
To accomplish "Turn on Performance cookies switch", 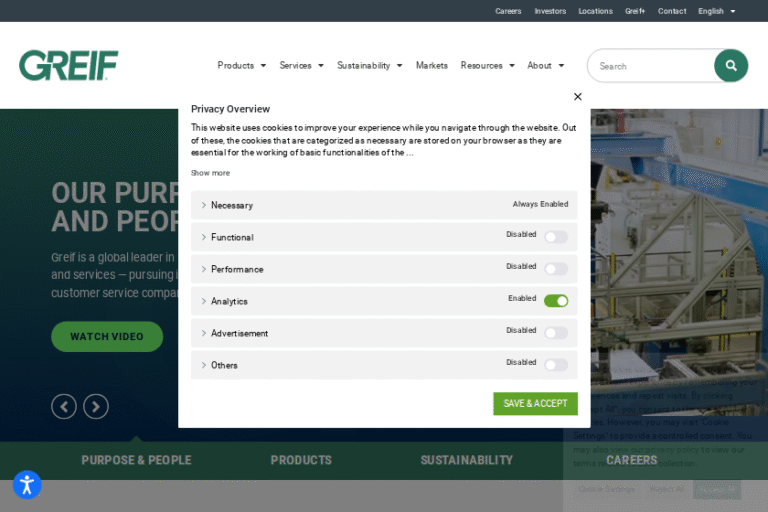I will tap(556, 269).
